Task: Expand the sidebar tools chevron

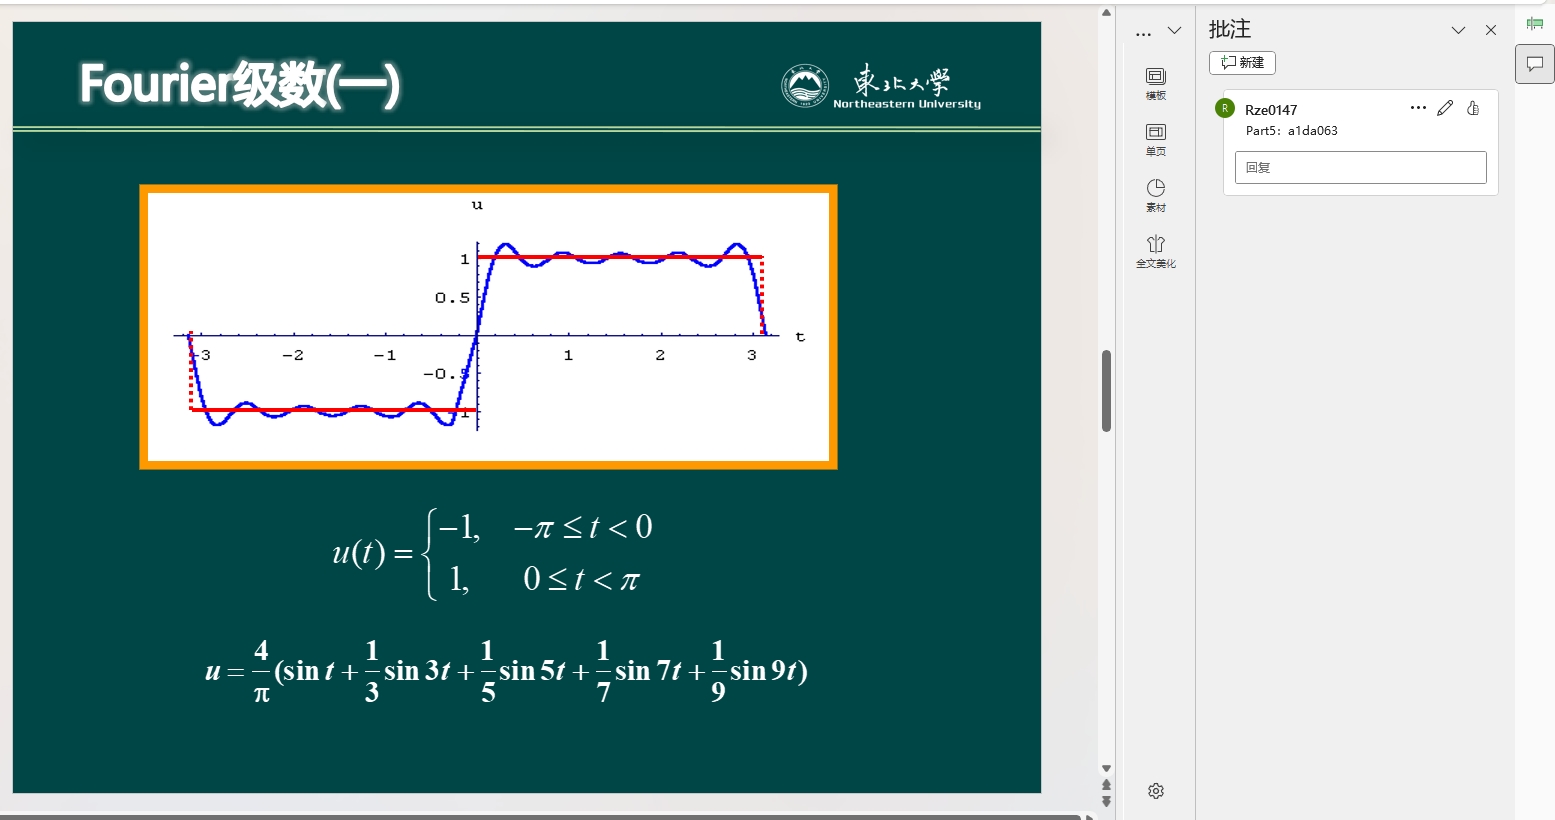Action: click(1175, 31)
